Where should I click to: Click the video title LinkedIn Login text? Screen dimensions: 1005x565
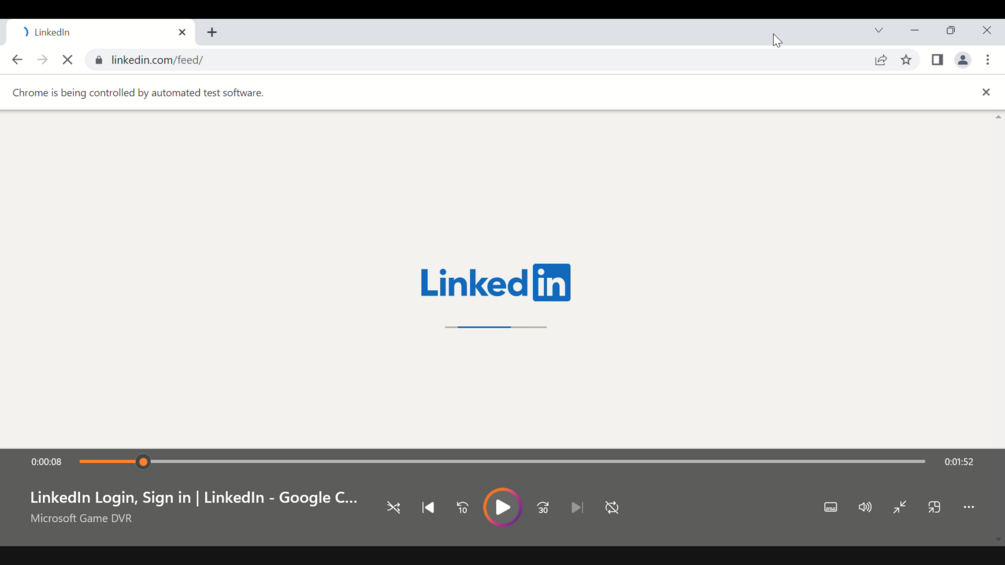click(194, 497)
